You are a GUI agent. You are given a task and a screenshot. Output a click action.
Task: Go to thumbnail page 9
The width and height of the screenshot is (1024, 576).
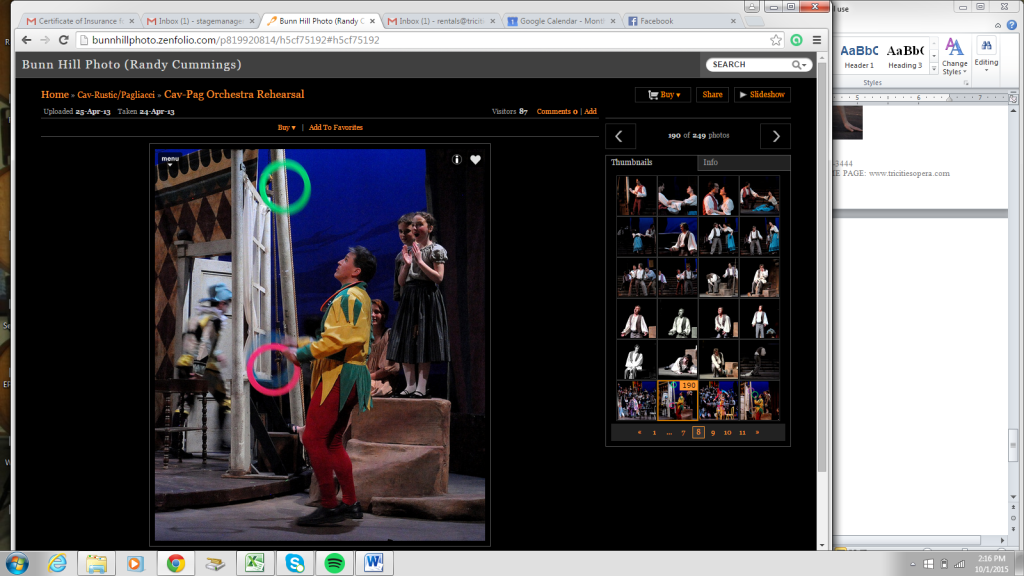coord(712,433)
